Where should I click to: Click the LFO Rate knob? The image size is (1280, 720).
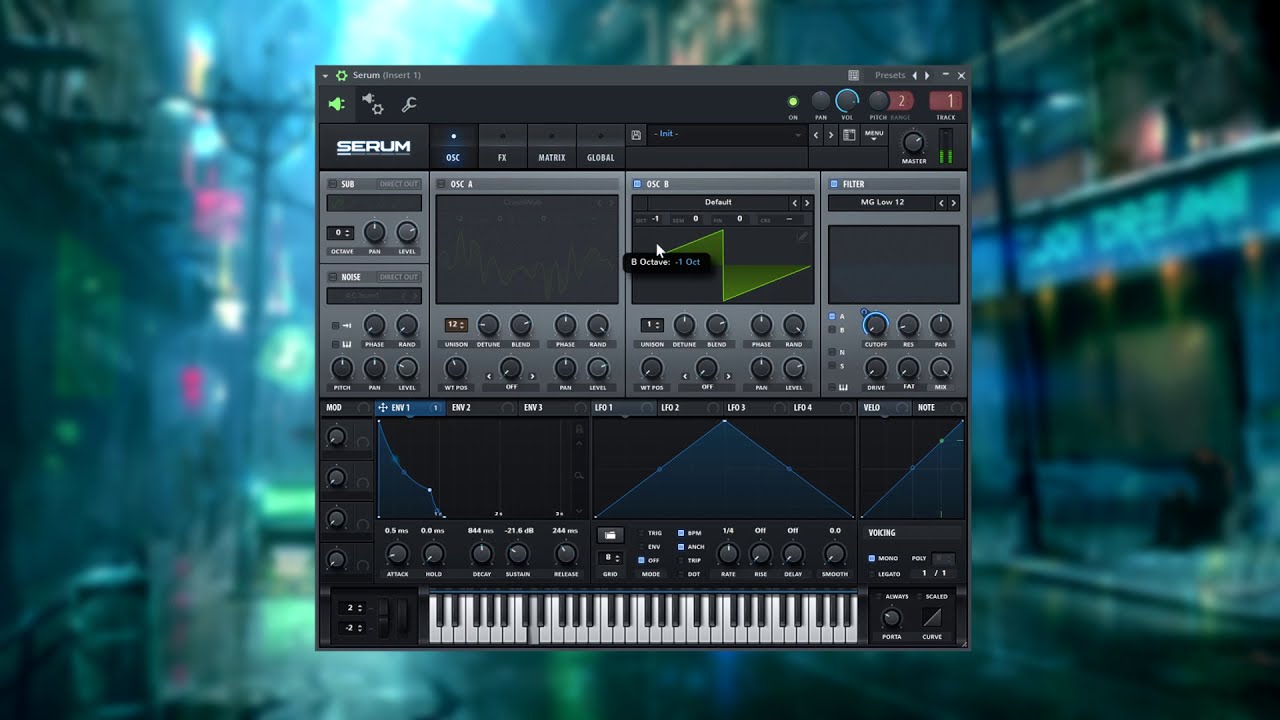pyautogui.click(x=728, y=553)
